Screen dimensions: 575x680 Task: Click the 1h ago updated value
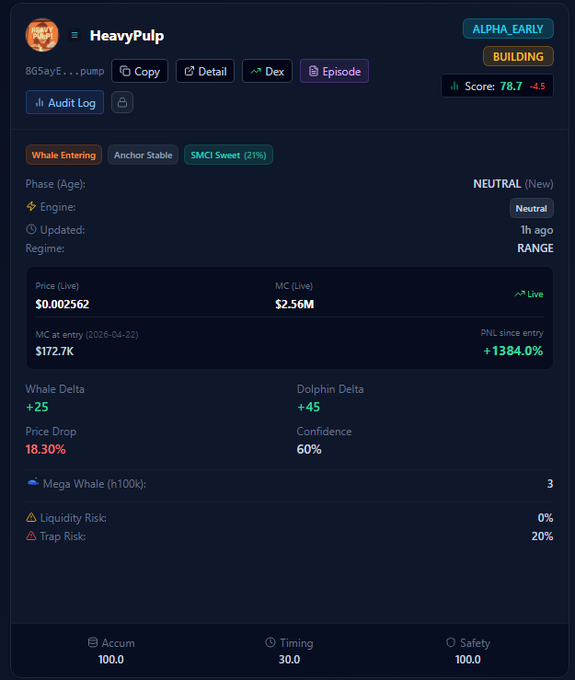coord(537,230)
